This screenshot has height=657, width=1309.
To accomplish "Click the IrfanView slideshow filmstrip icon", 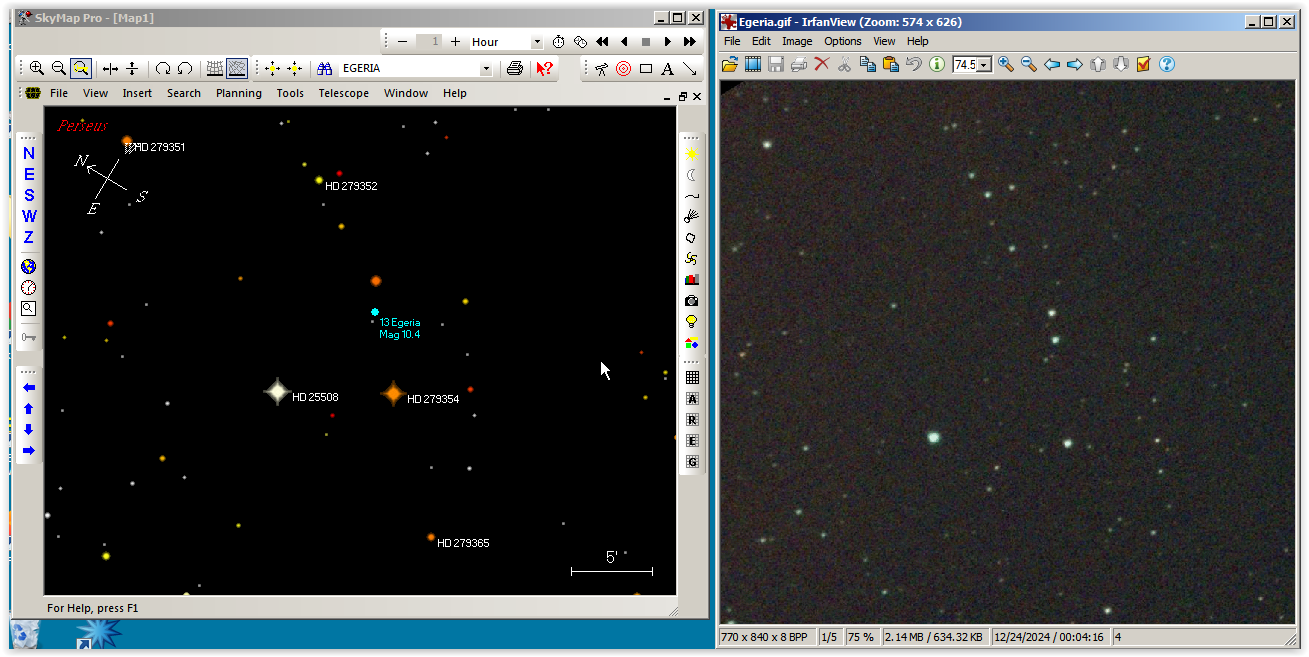I will (x=753, y=64).
